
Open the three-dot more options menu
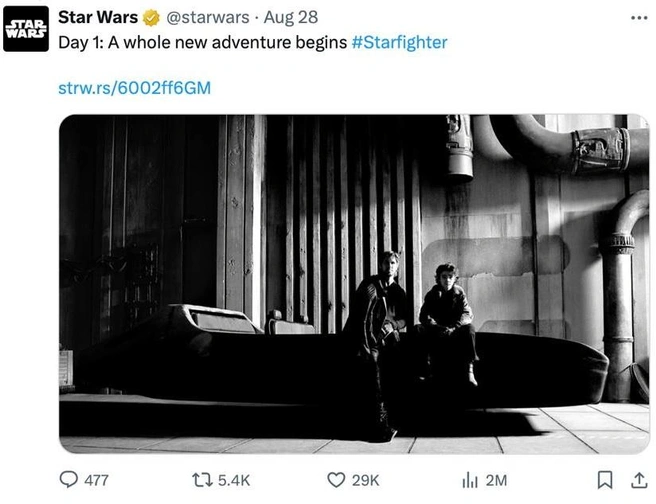point(639,18)
